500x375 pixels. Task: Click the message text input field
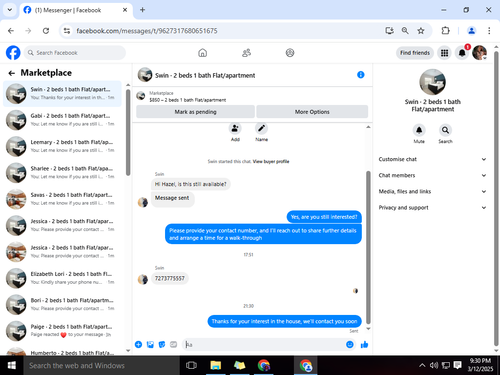point(263,345)
